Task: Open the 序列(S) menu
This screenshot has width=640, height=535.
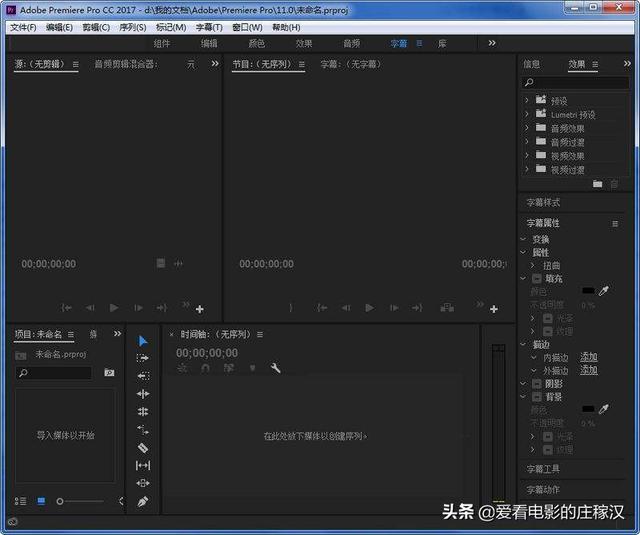Action: 133,27
